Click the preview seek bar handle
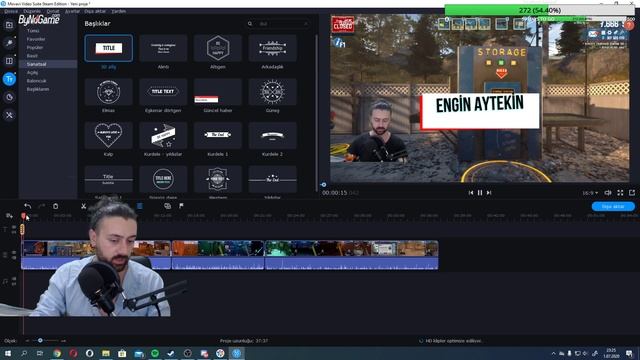The width and height of the screenshot is (640, 360). 323,185
